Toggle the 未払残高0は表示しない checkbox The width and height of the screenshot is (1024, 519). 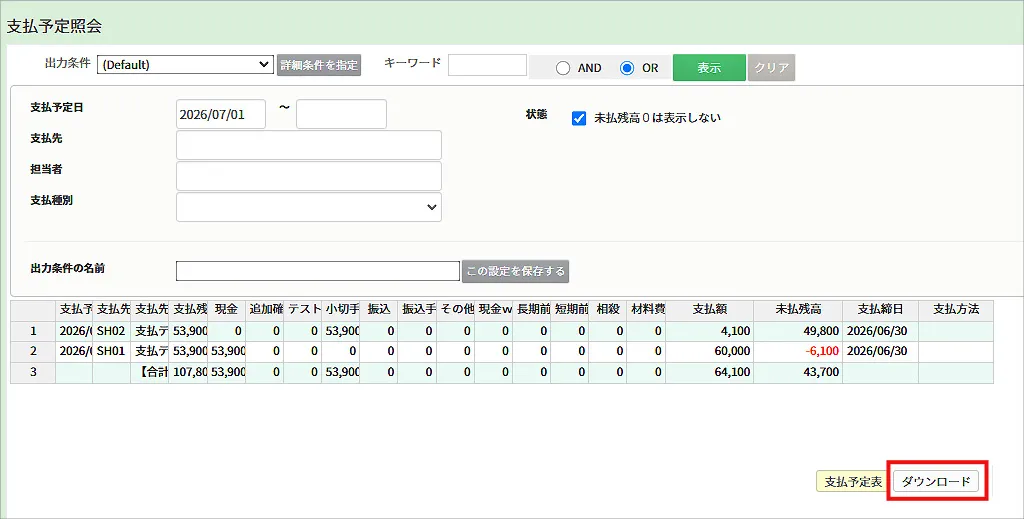tap(579, 118)
